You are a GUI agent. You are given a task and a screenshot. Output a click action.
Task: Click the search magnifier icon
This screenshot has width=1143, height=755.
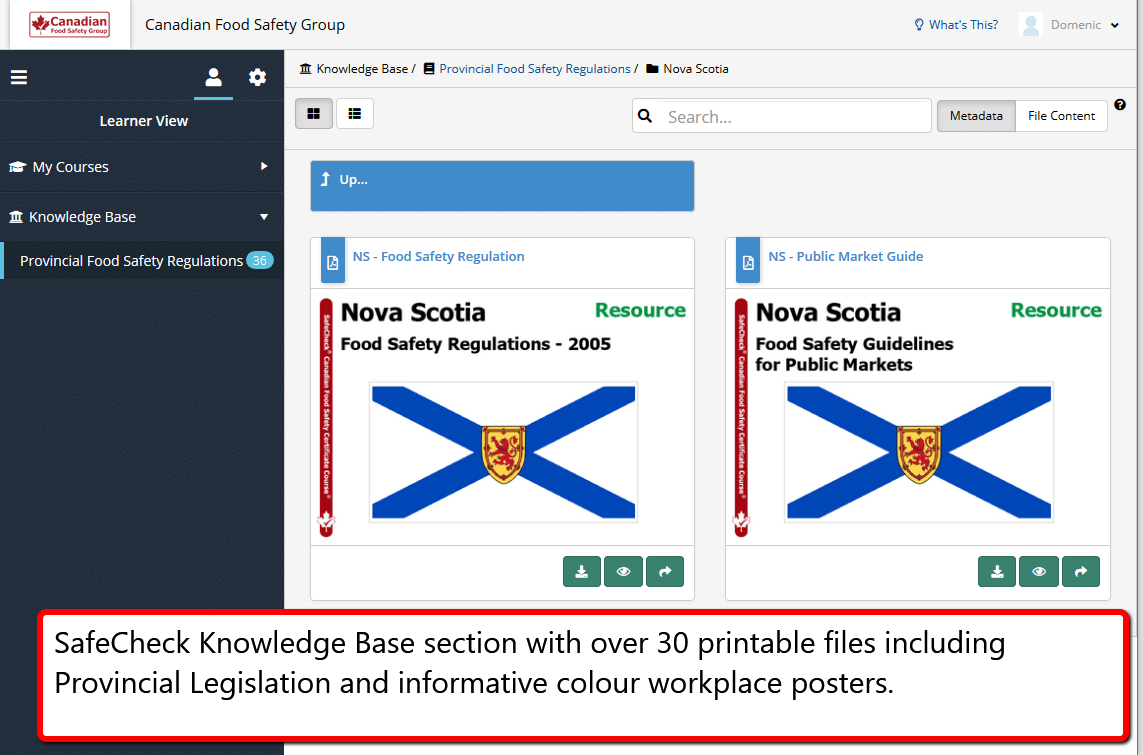pyautogui.click(x=645, y=116)
